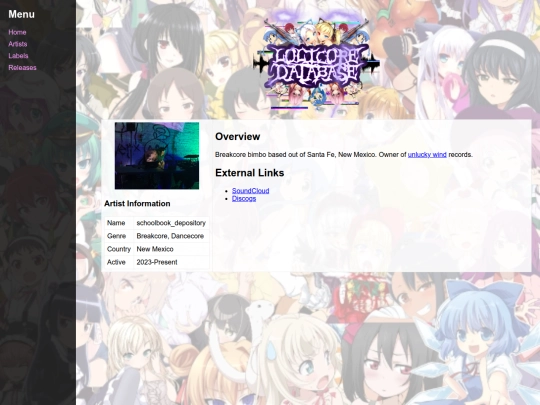Open the SoundCloud external link
Screen dimensions: 540x405
pyautogui.click(x=250, y=190)
